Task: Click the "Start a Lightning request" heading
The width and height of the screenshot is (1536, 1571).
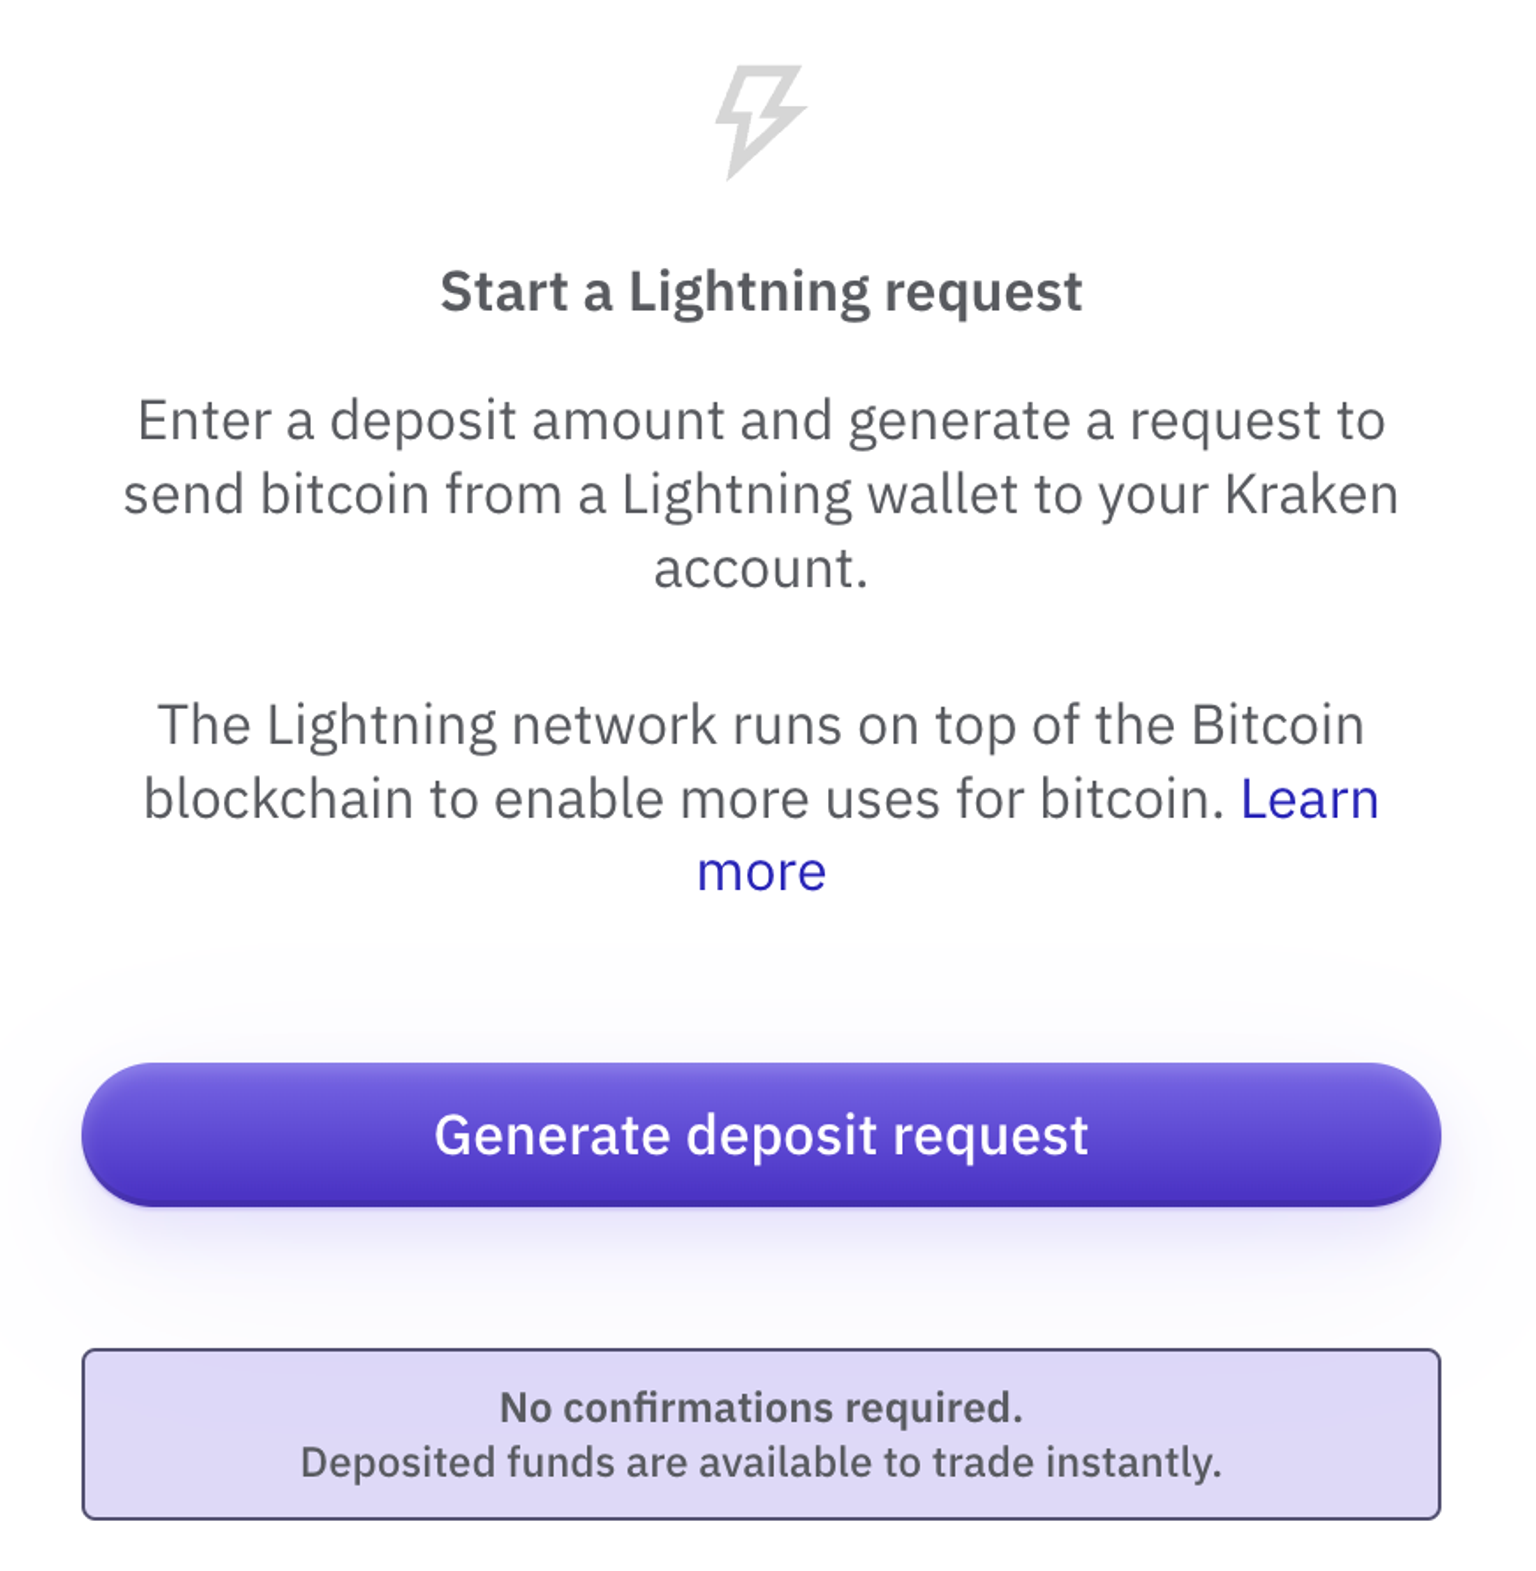Action: point(760,292)
